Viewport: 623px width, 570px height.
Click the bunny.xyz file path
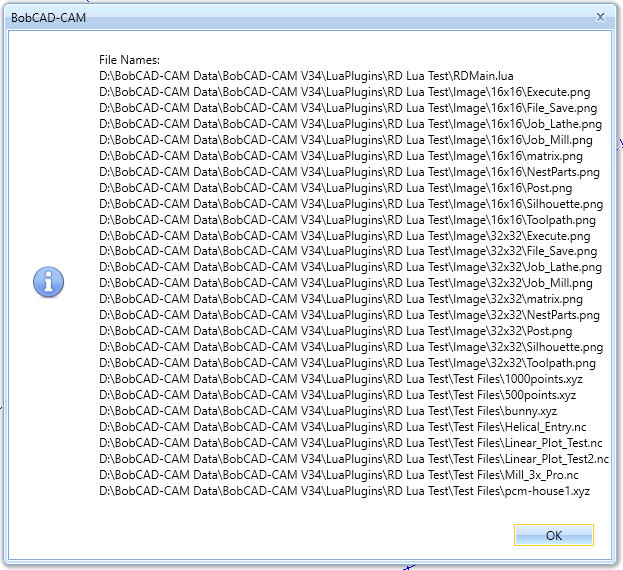(328, 411)
